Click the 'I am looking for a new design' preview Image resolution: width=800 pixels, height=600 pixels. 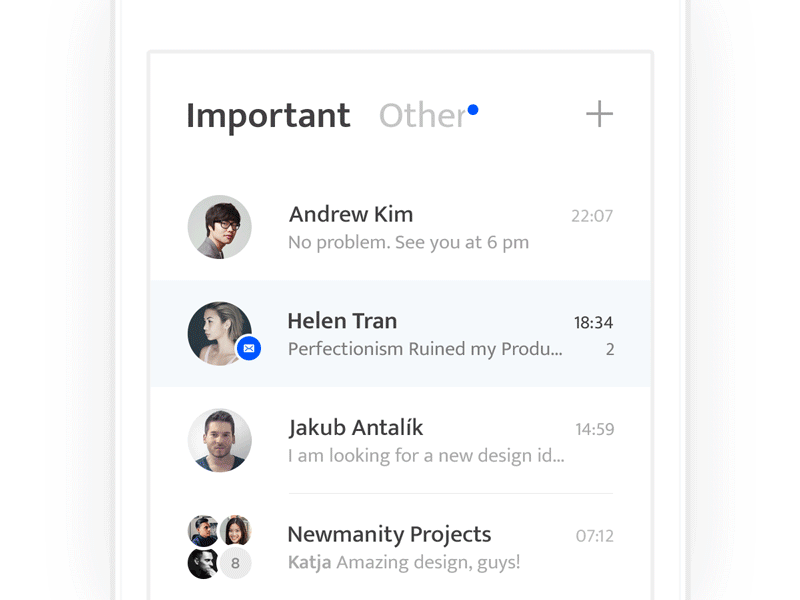click(426, 456)
